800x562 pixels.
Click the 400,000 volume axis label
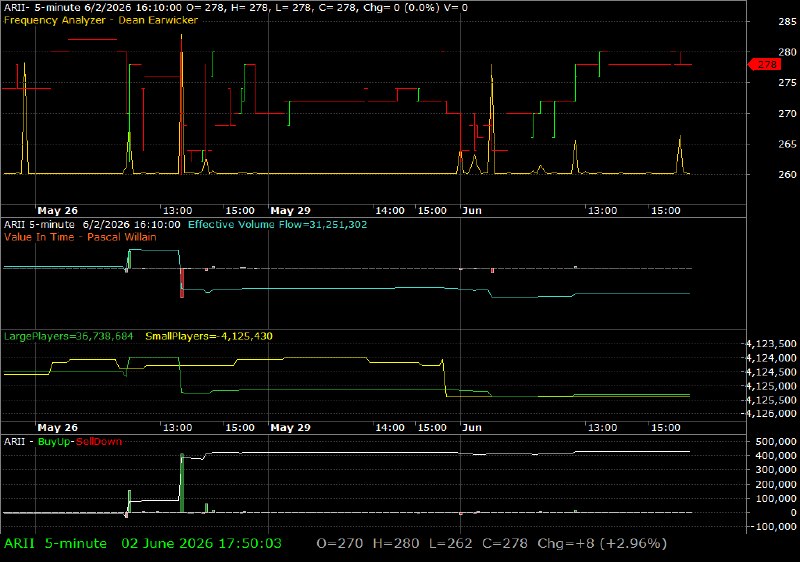776,455
